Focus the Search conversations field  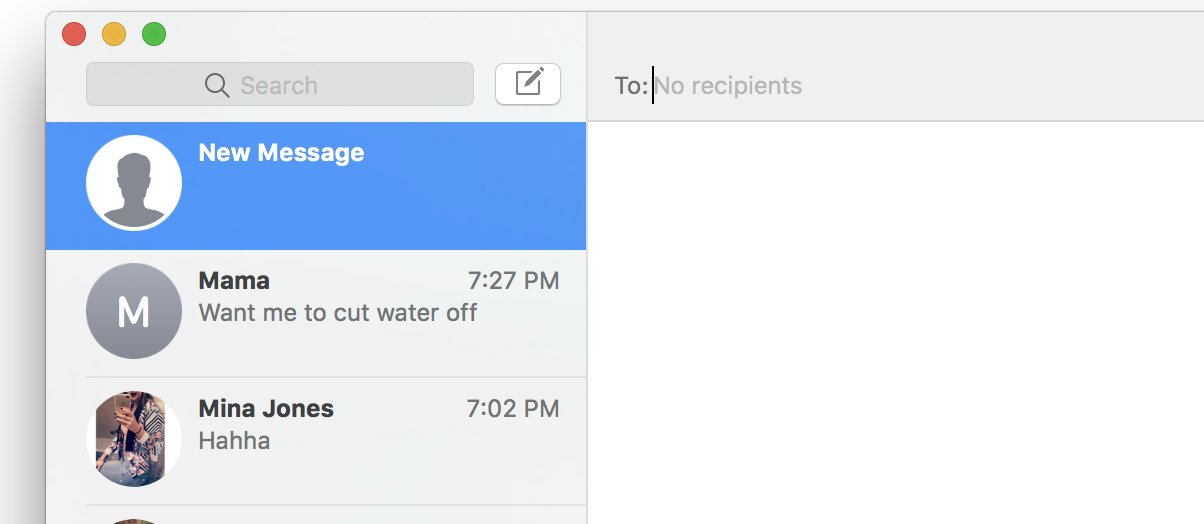click(x=300, y=85)
